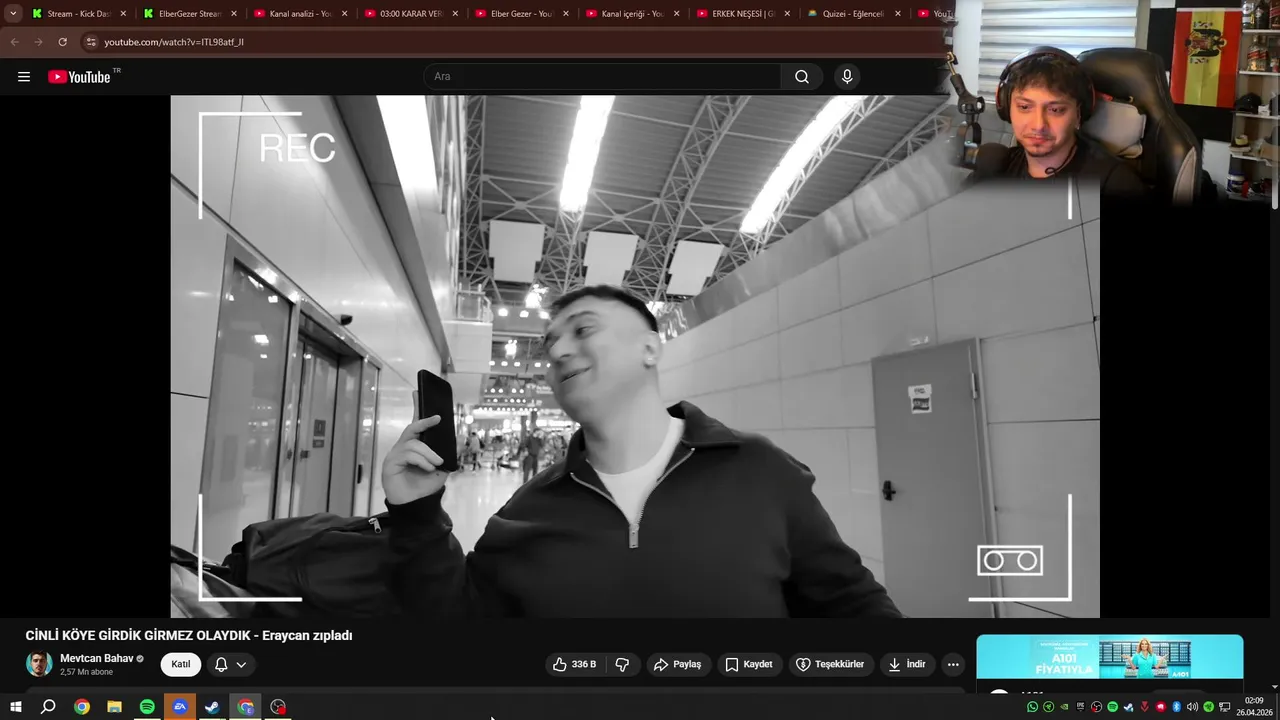Click the search magnifier button

click(802, 77)
